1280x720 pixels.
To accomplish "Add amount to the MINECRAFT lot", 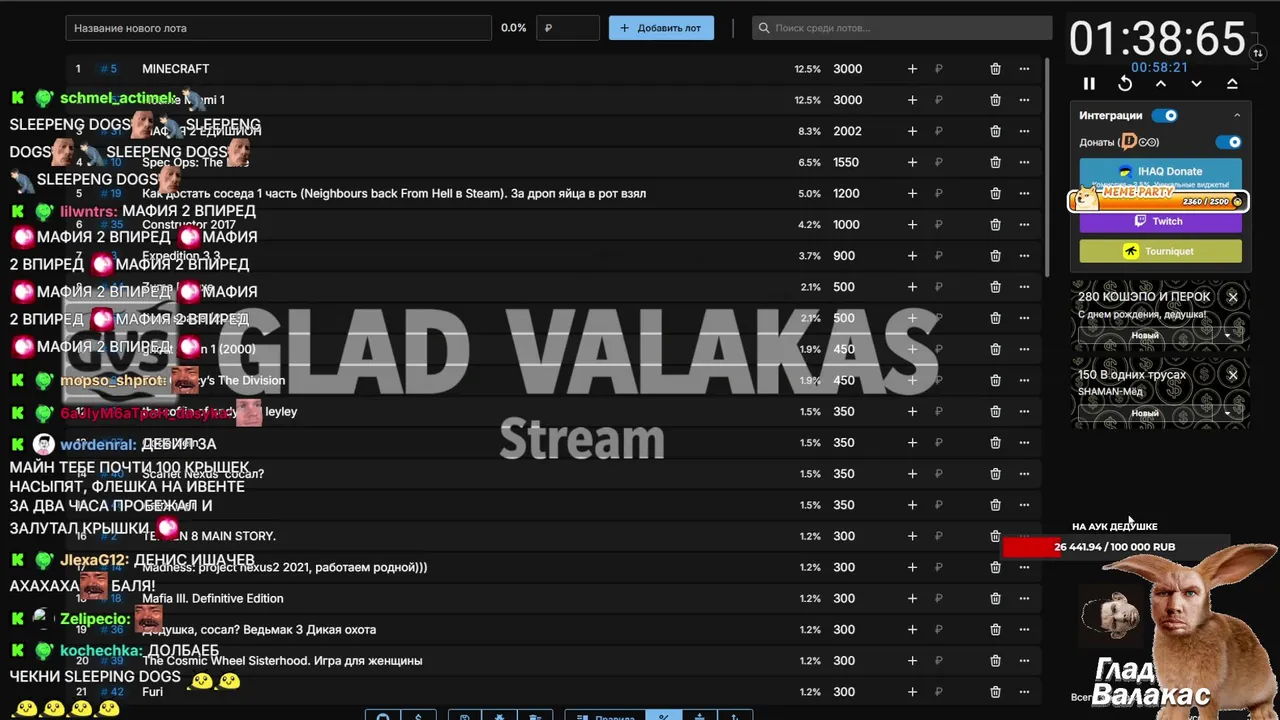I will [912, 69].
